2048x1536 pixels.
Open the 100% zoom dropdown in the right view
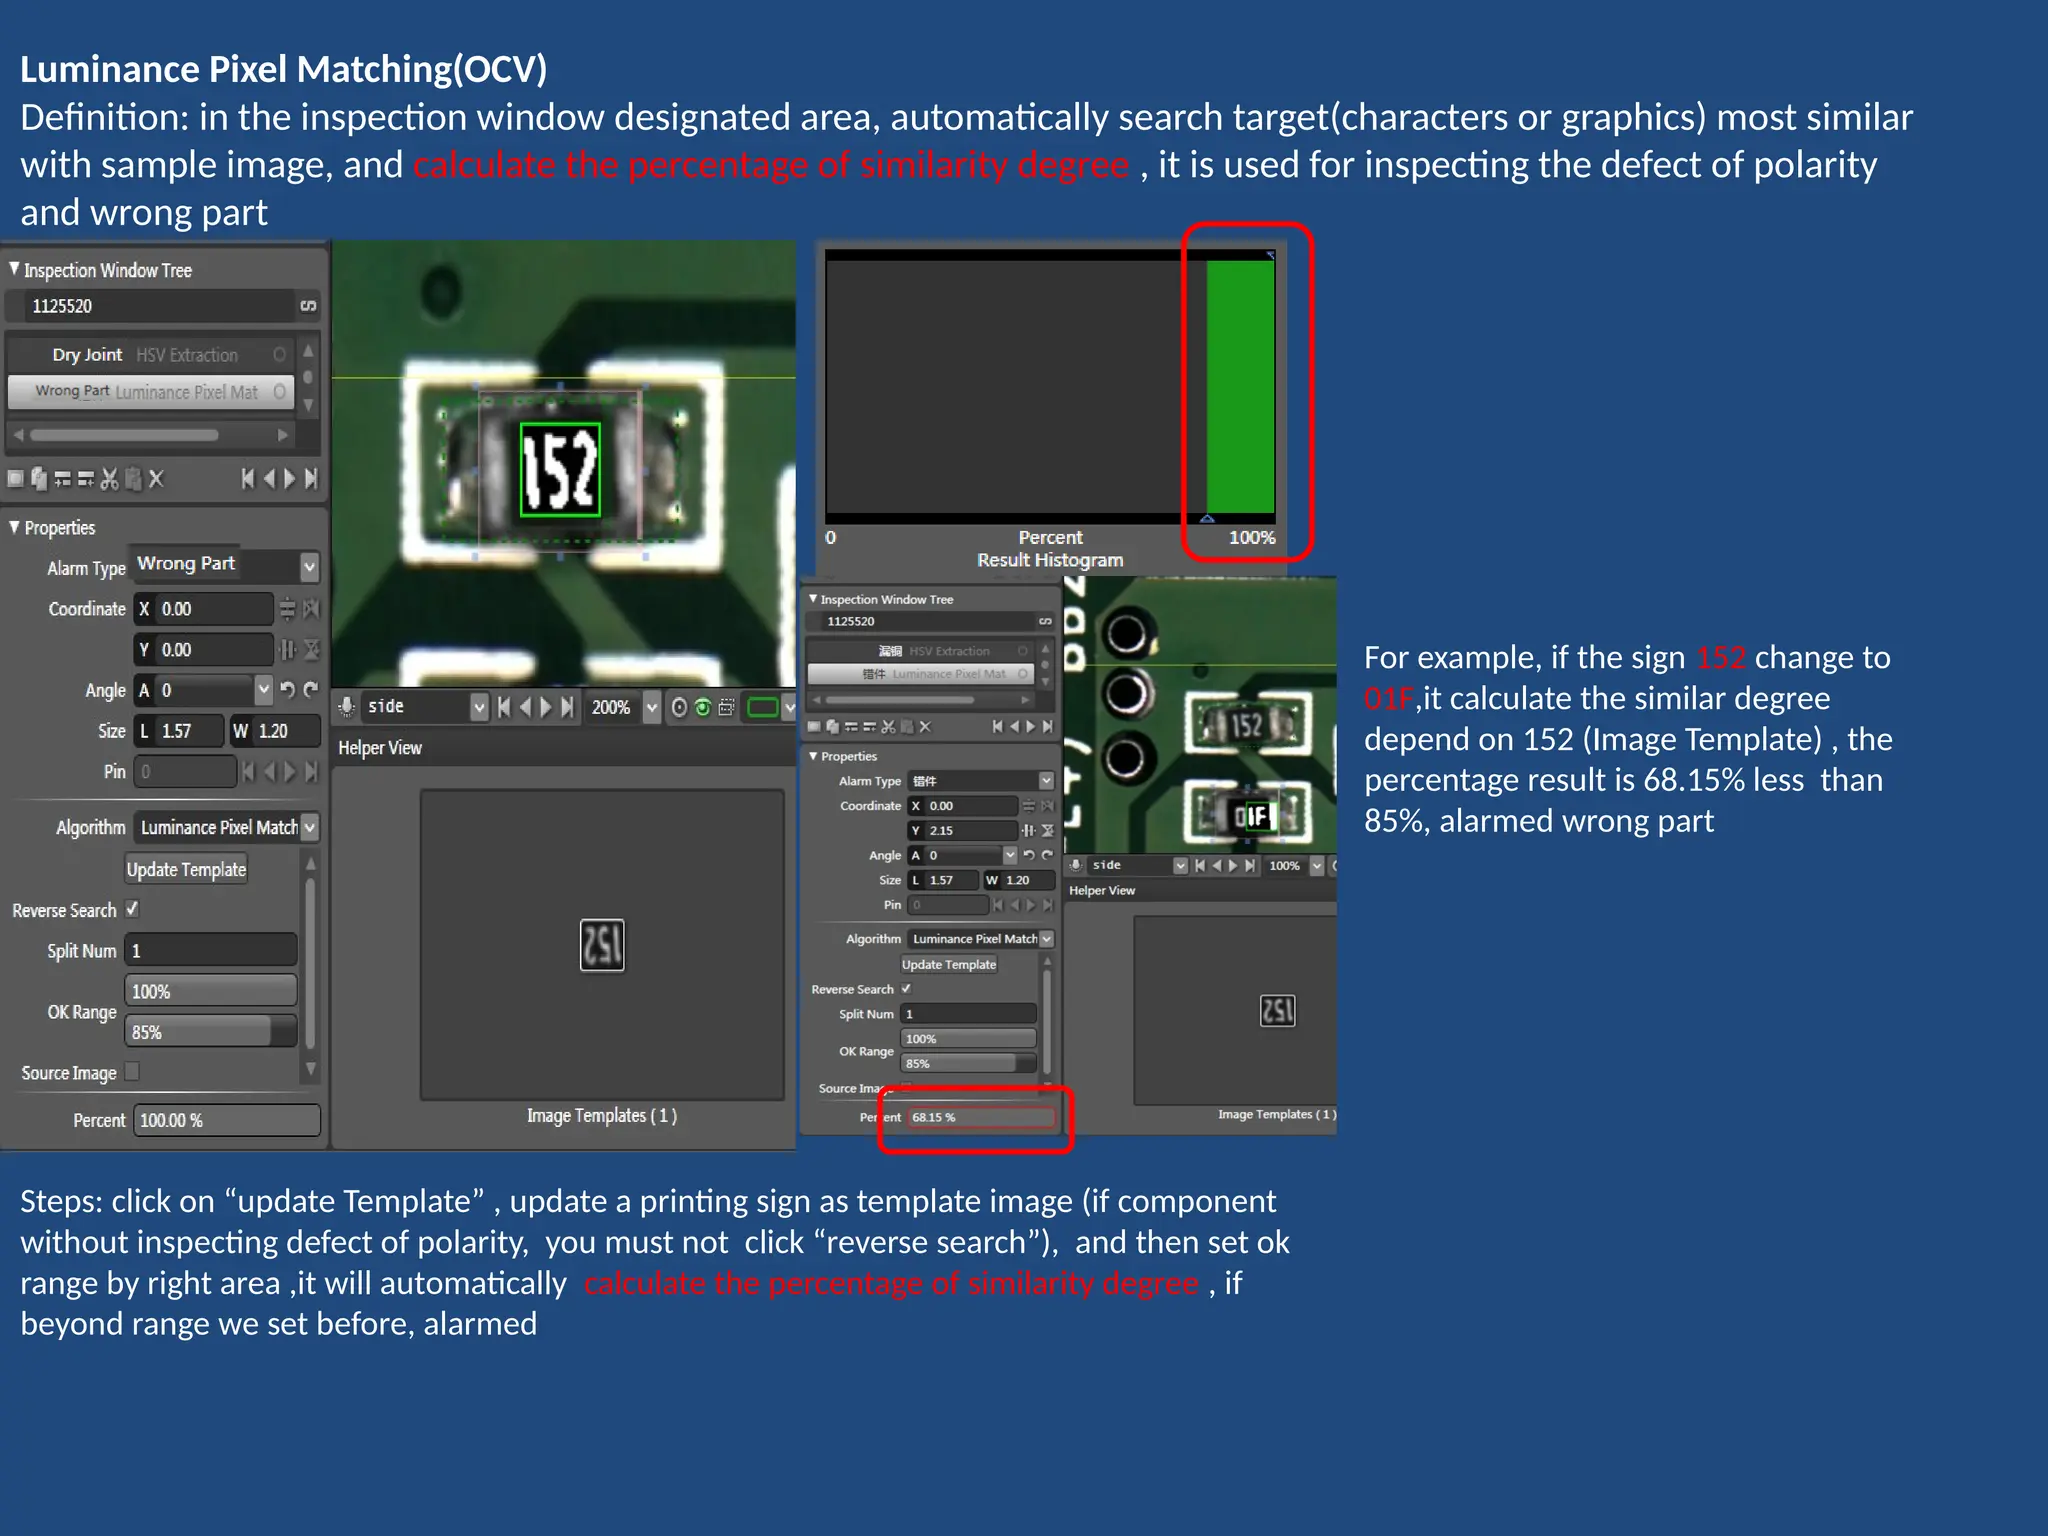coord(1317,865)
